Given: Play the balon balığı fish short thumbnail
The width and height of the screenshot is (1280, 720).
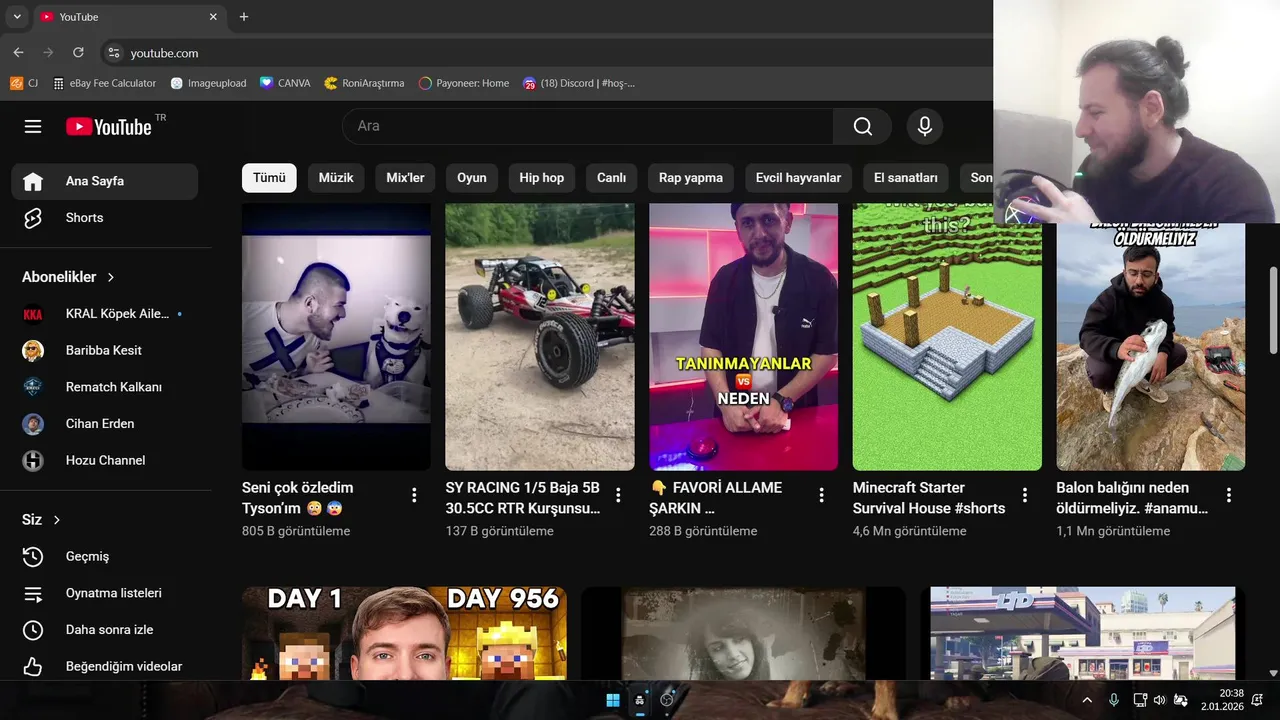Looking at the screenshot, I should pyautogui.click(x=1151, y=346).
